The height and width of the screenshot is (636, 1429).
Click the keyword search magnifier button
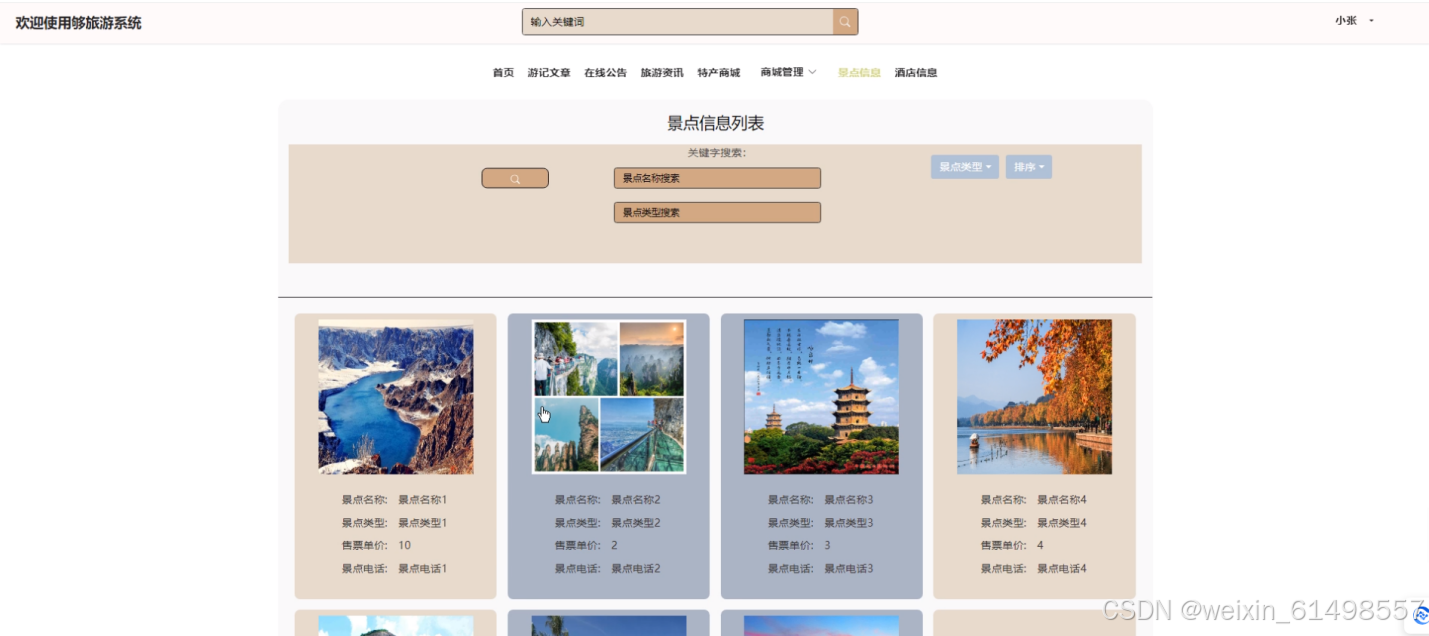(x=515, y=179)
